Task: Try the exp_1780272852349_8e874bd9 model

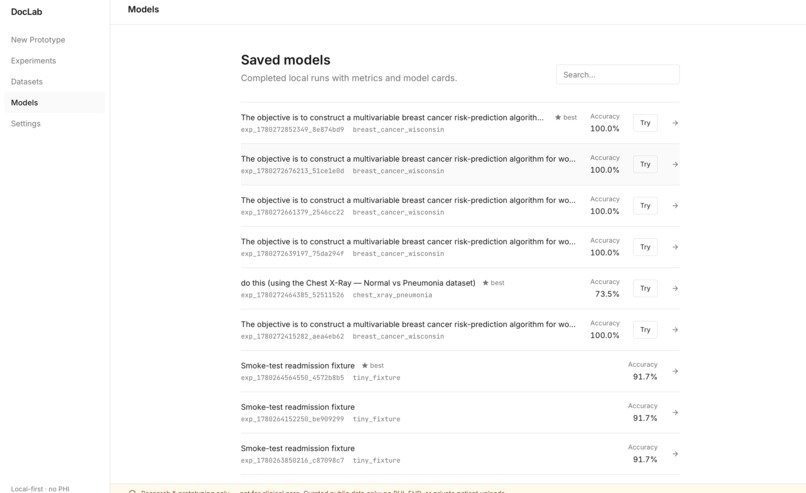Action: pyautogui.click(x=645, y=123)
